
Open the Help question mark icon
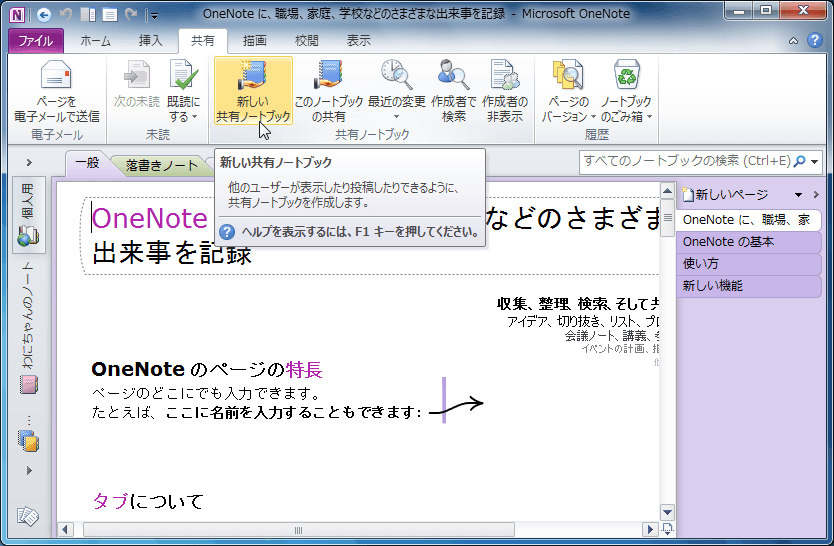coord(814,40)
